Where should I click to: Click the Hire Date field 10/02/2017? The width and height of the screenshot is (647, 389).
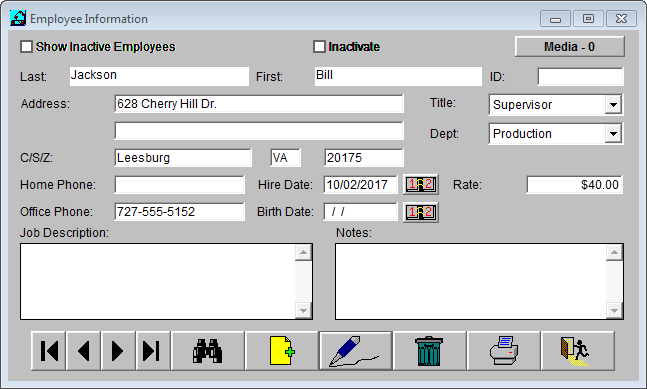[x=361, y=184]
